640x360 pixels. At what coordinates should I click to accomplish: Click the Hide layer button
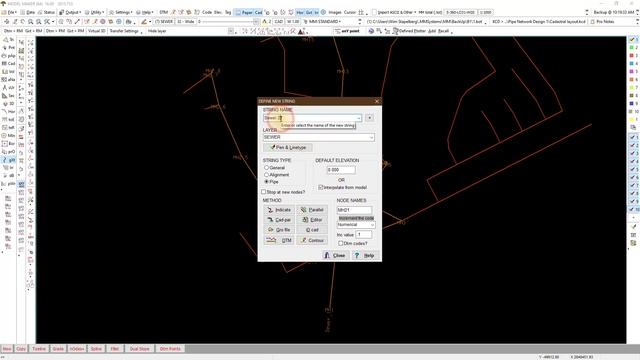click(157, 31)
